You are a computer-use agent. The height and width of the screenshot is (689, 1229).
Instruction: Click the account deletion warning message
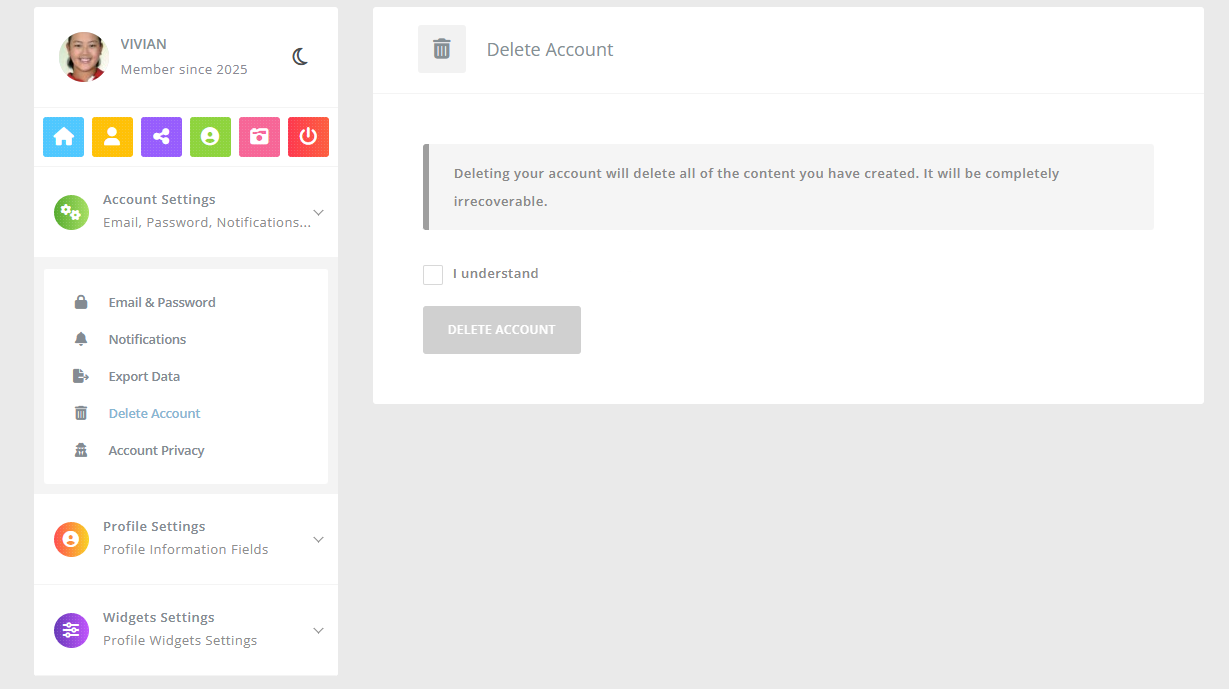pos(788,187)
